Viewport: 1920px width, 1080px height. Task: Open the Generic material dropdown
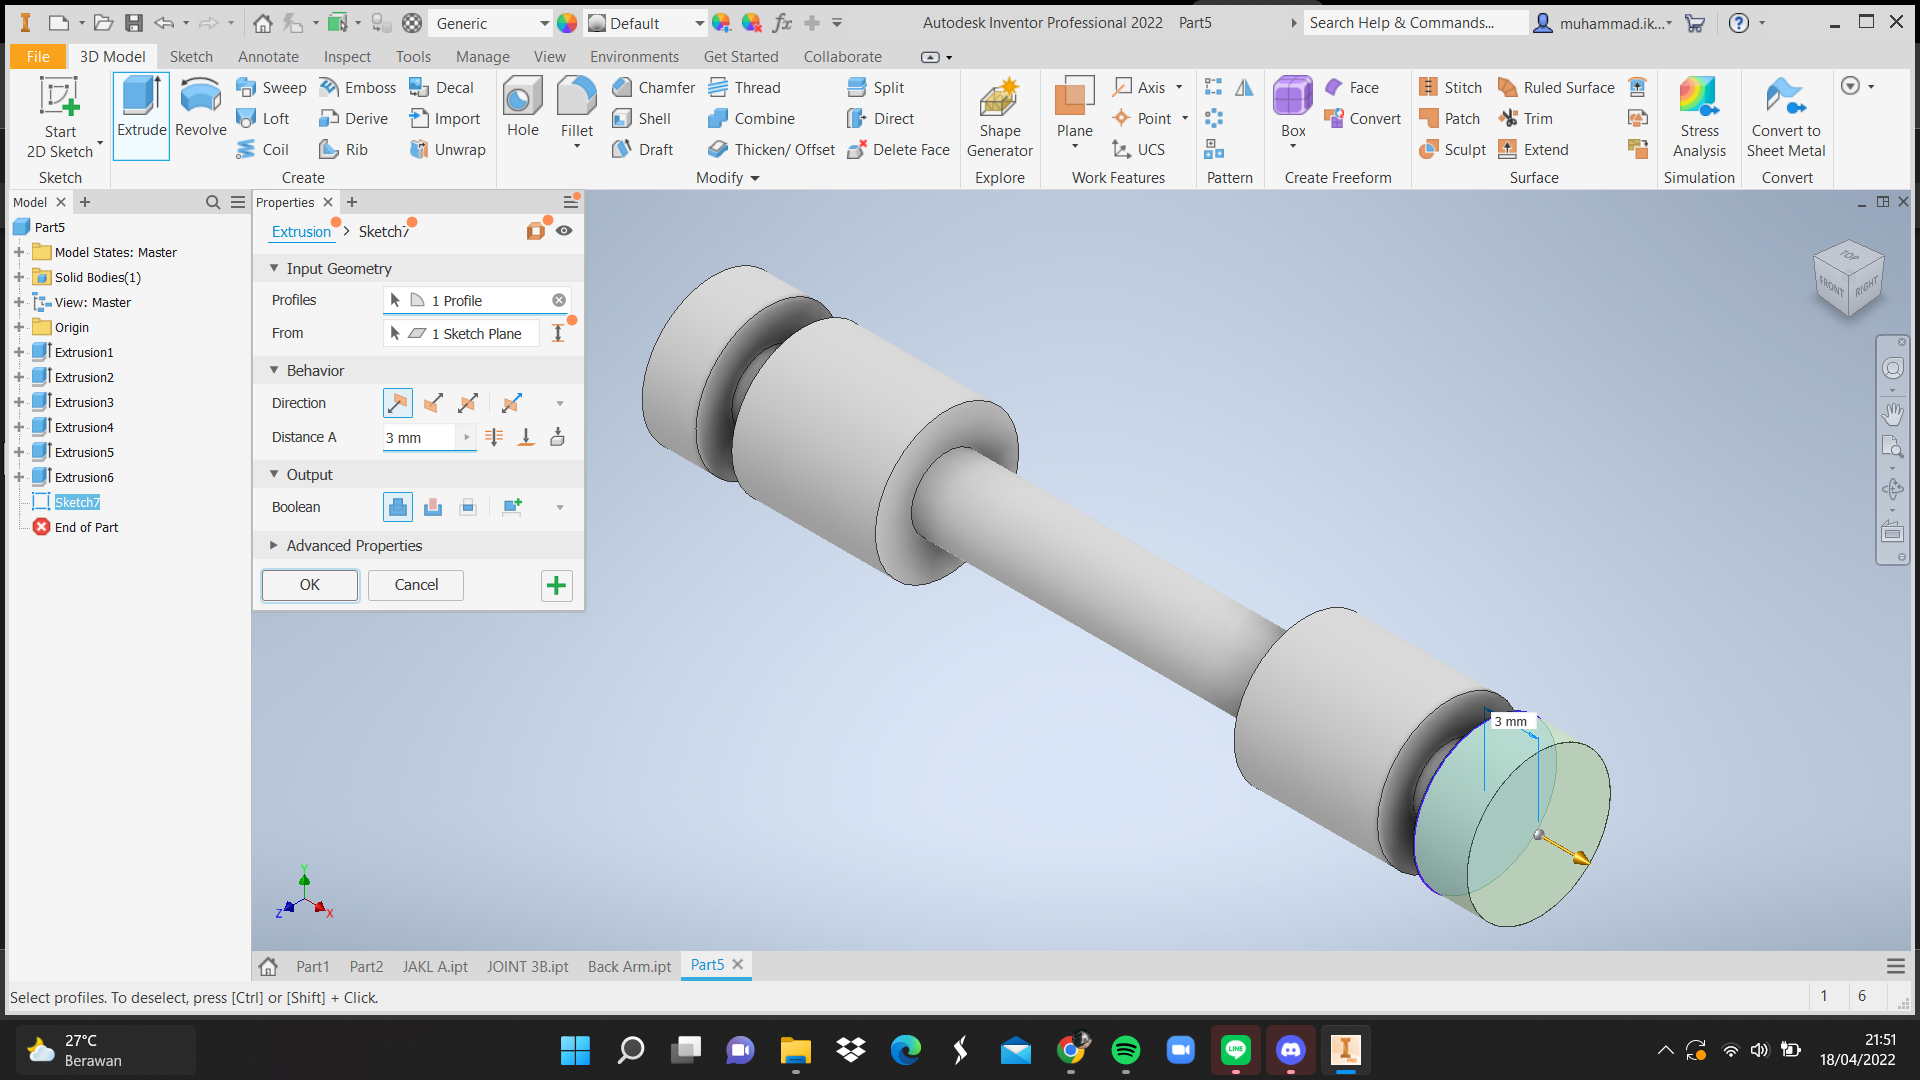(544, 23)
